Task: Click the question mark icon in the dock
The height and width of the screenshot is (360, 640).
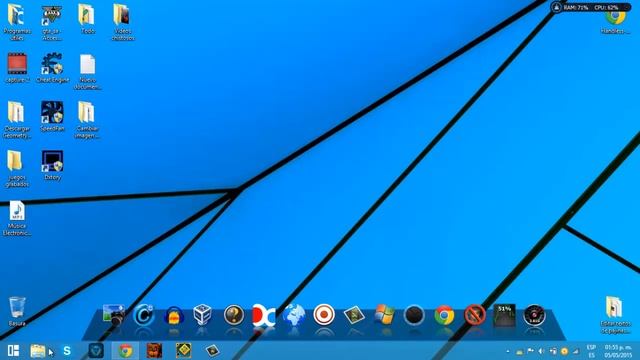Action: tap(234, 315)
